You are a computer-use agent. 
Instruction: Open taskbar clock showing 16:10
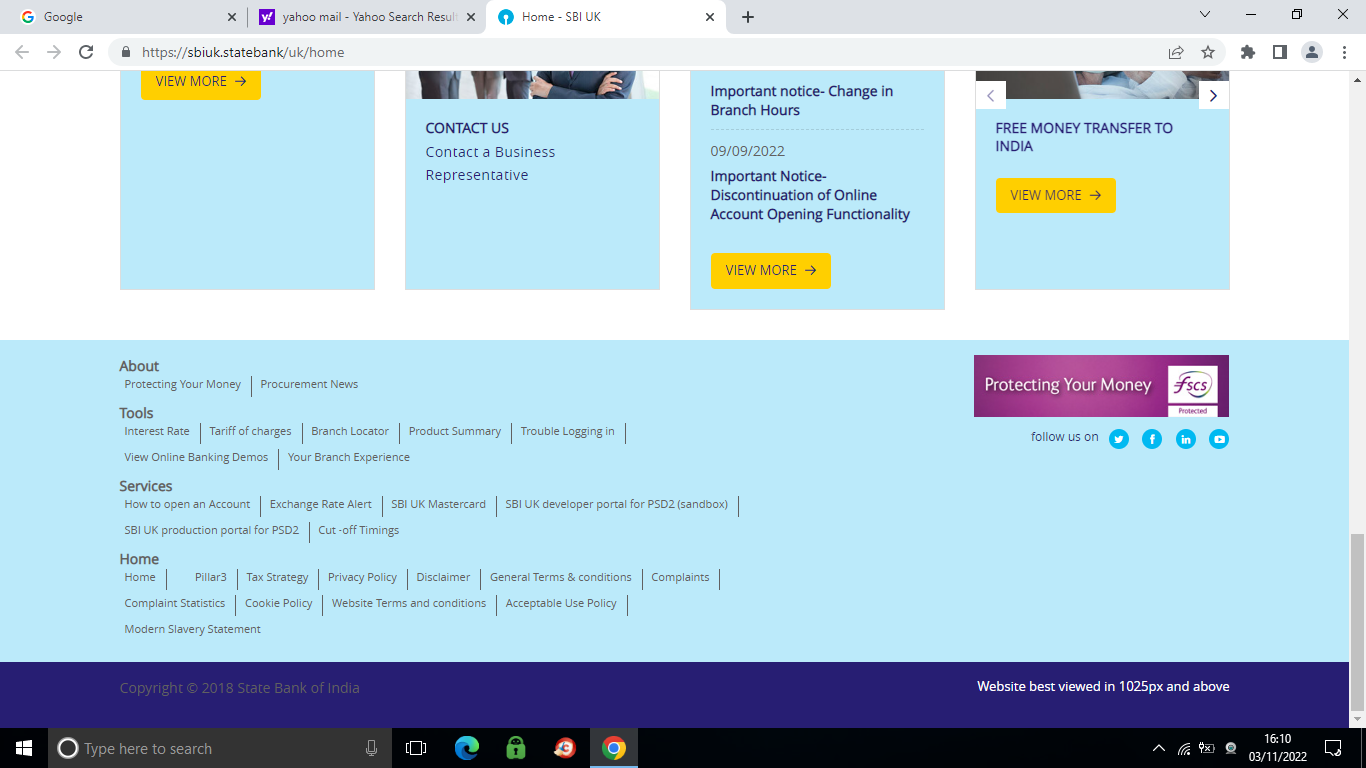pos(1277,748)
